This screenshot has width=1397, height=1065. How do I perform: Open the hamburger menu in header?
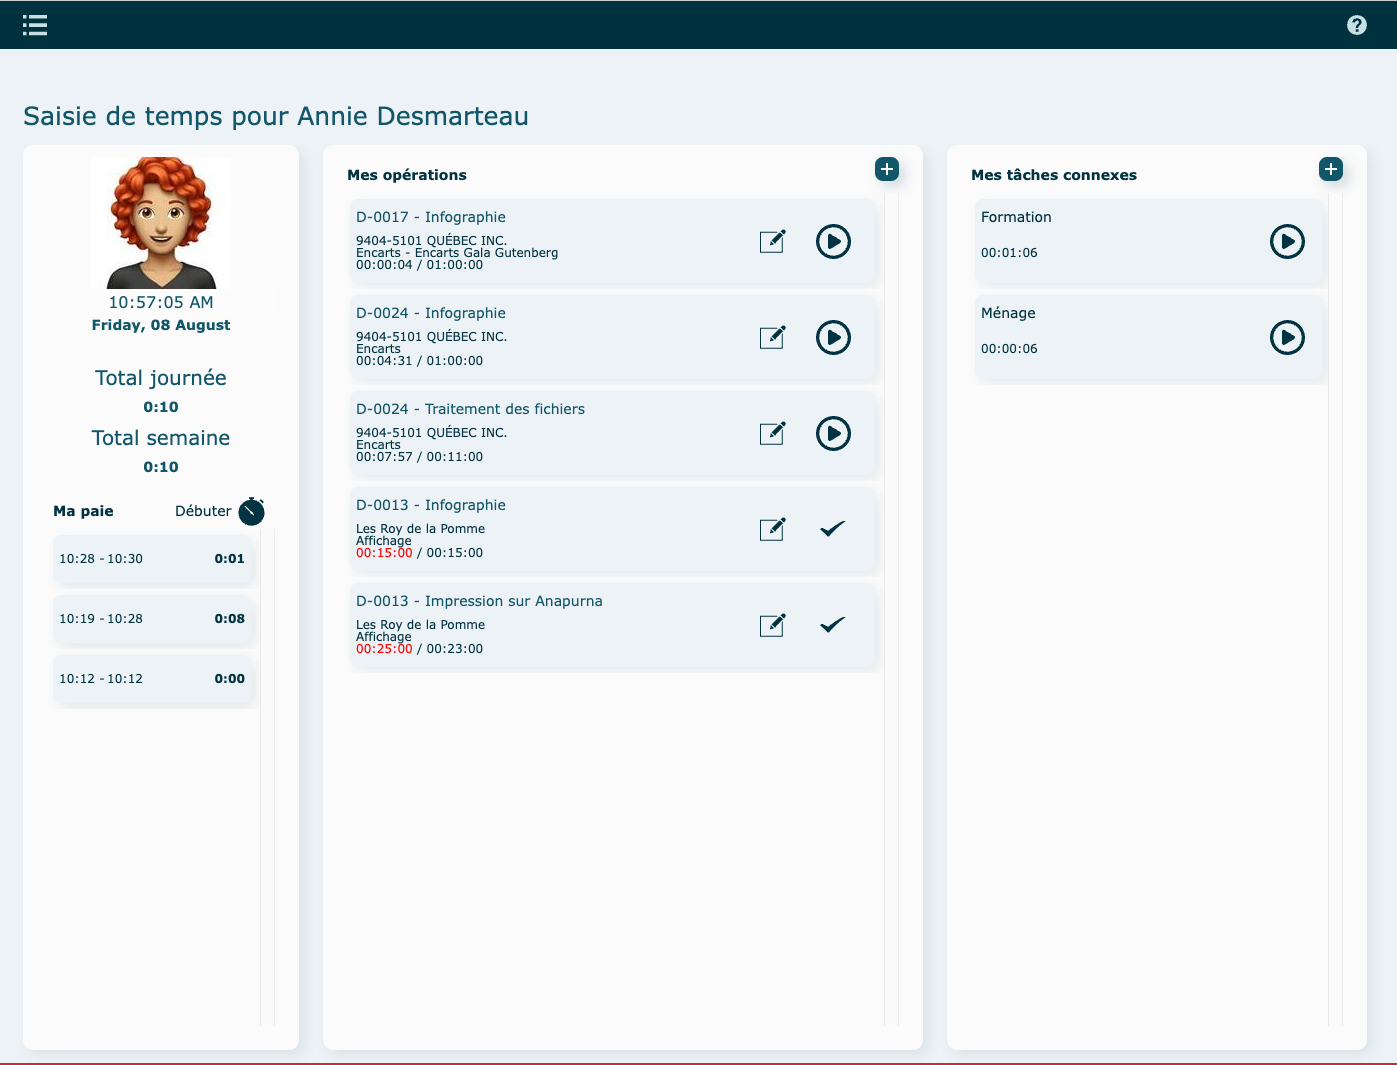pyautogui.click(x=35, y=25)
